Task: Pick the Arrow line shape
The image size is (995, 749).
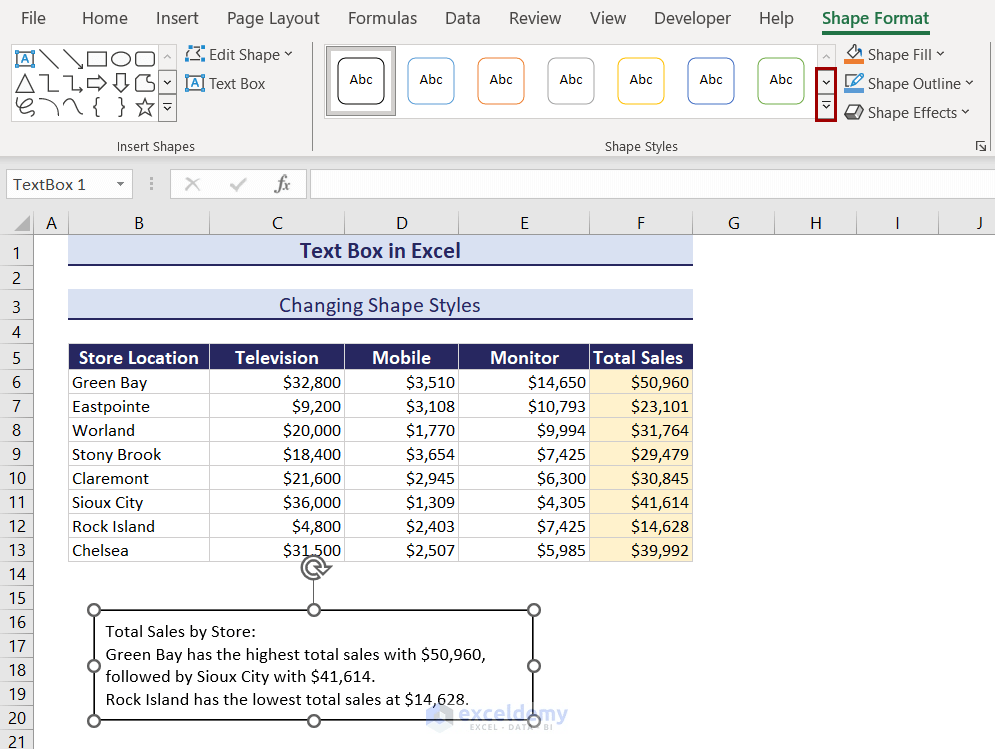Action: 72,58
